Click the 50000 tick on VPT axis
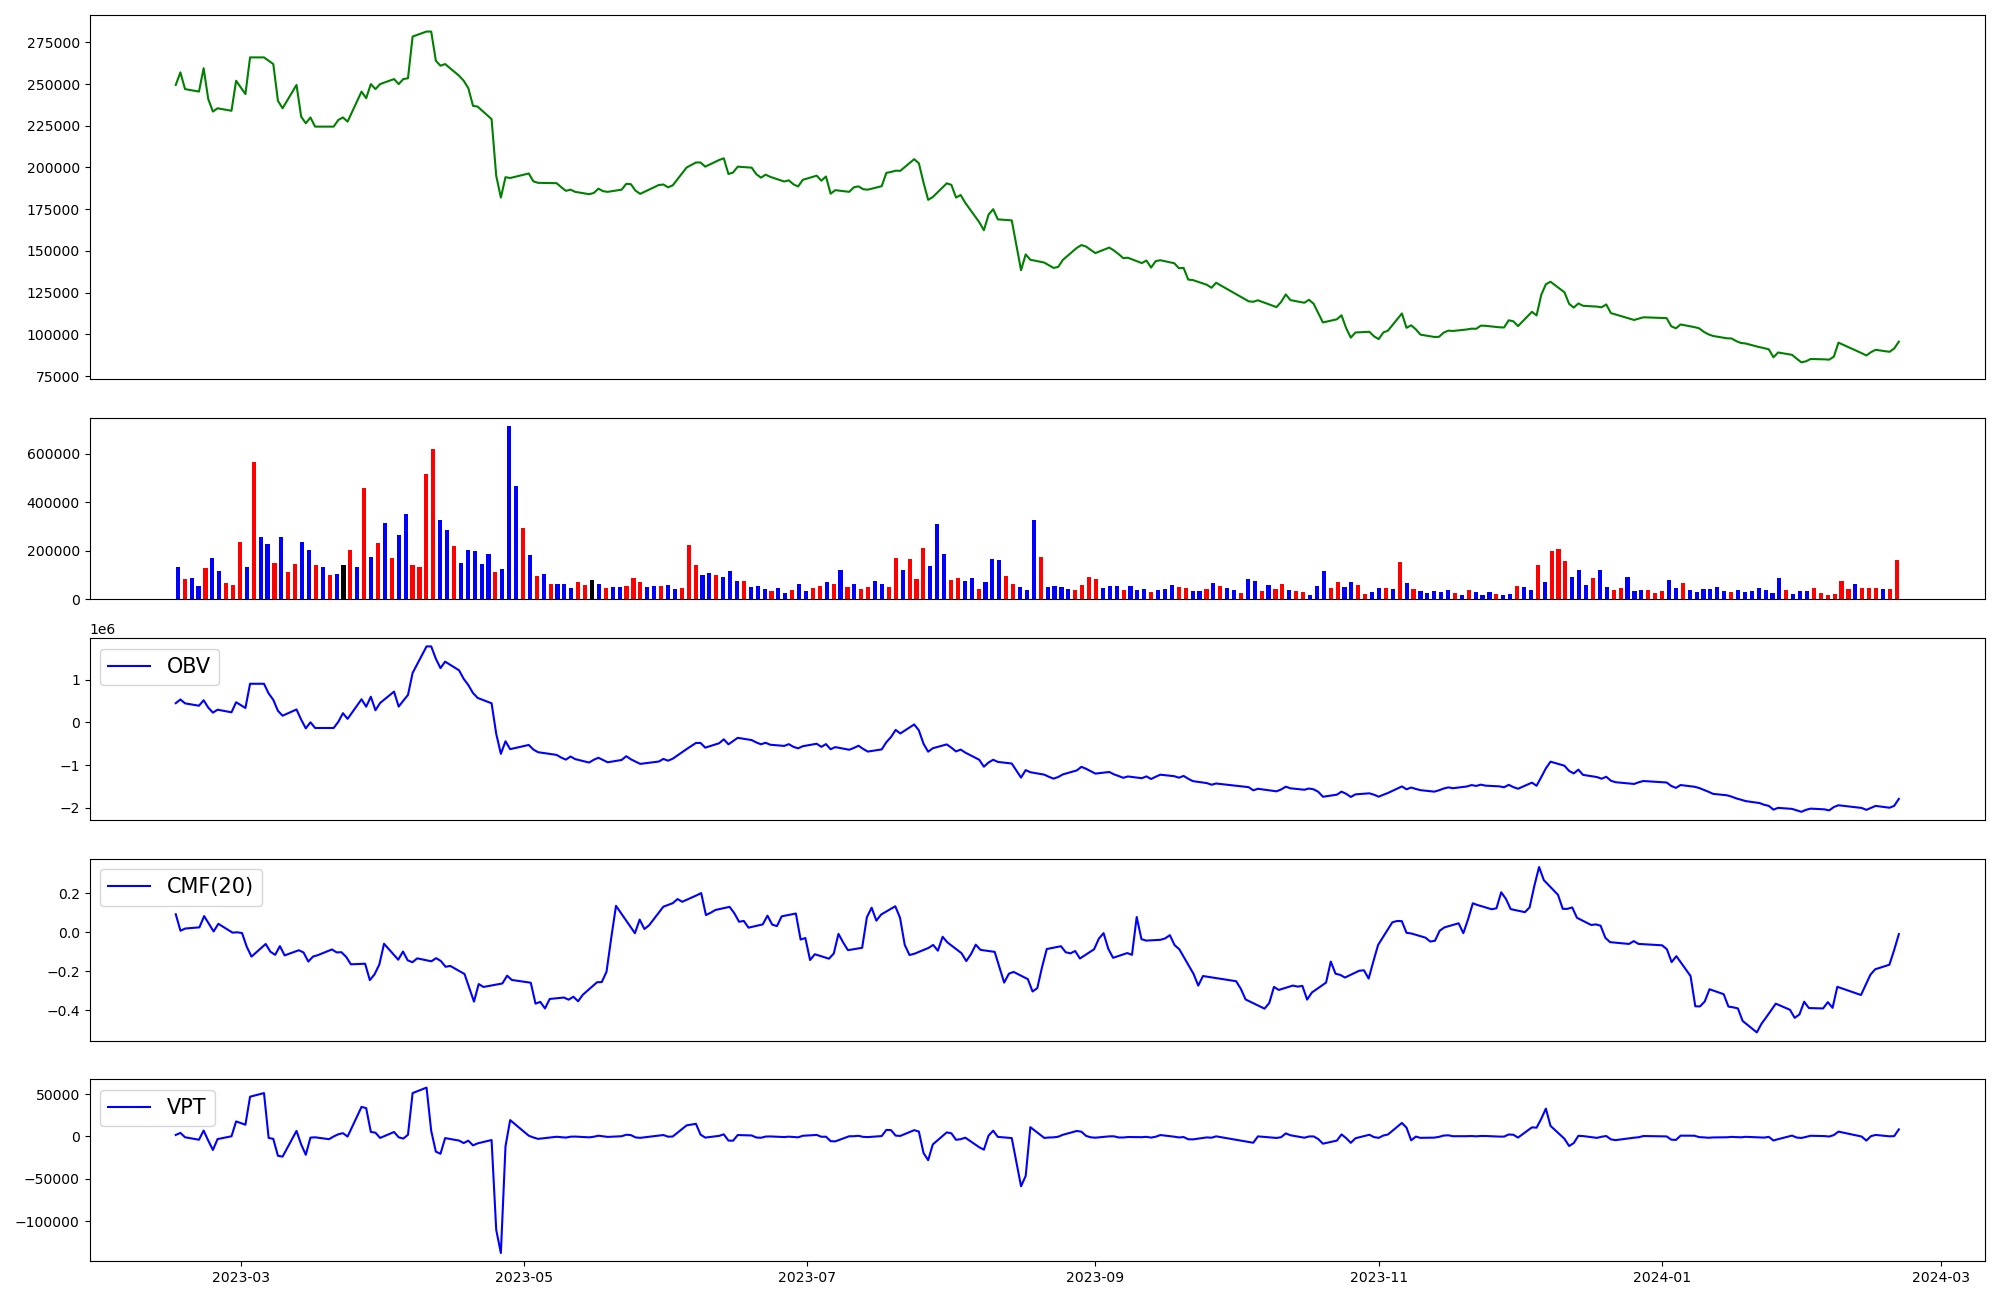The height and width of the screenshot is (1300, 2000). point(58,1095)
